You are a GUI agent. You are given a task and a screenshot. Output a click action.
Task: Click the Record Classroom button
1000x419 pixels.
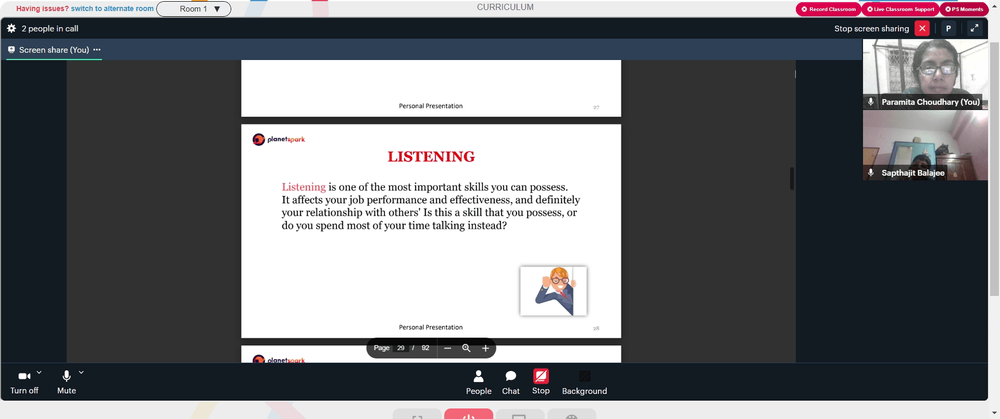click(x=828, y=9)
